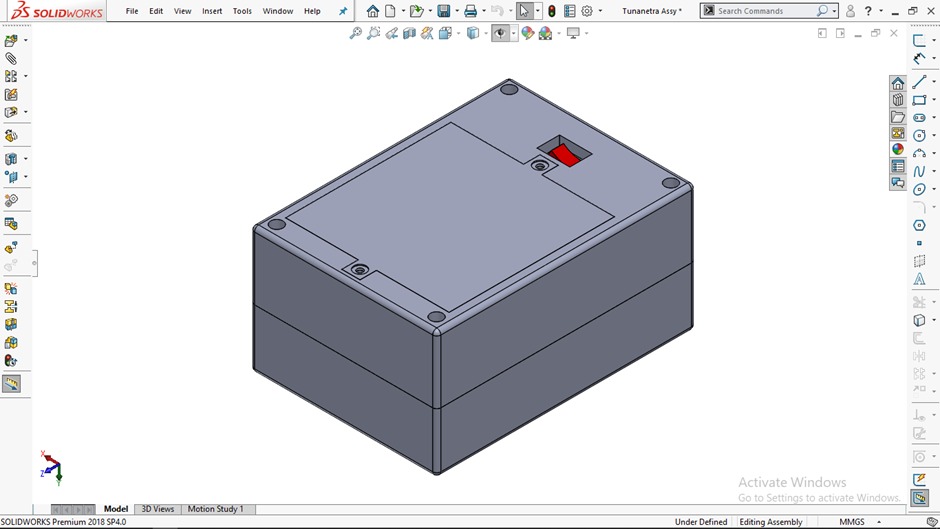The height and width of the screenshot is (529, 940).
Task: Open the Insert menu
Action: [212, 11]
